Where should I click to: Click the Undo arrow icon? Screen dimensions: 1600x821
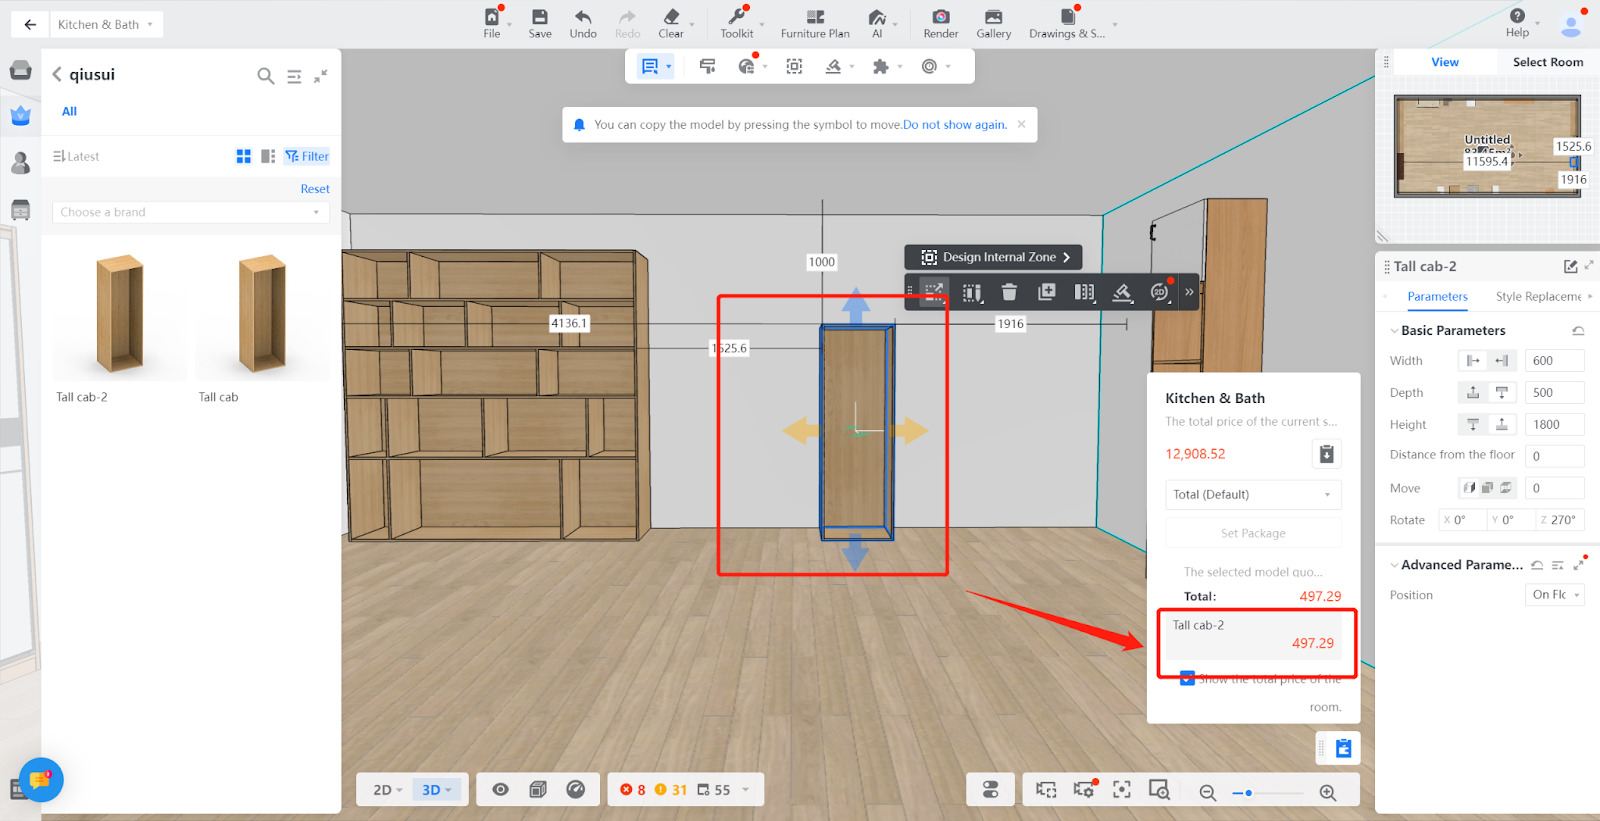(x=583, y=17)
